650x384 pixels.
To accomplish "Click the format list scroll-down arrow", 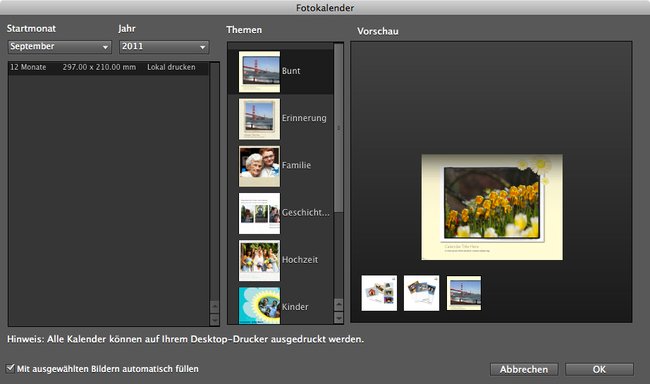I will pyautogui.click(x=215, y=320).
